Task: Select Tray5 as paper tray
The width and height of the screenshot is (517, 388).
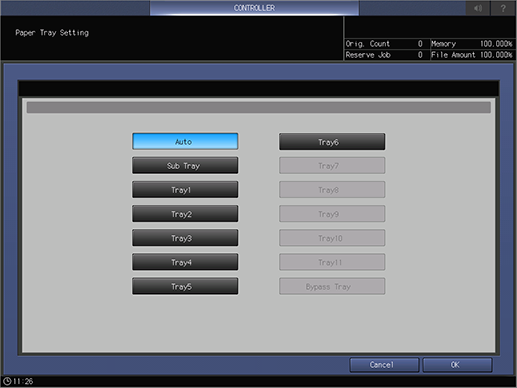Action: point(185,286)
